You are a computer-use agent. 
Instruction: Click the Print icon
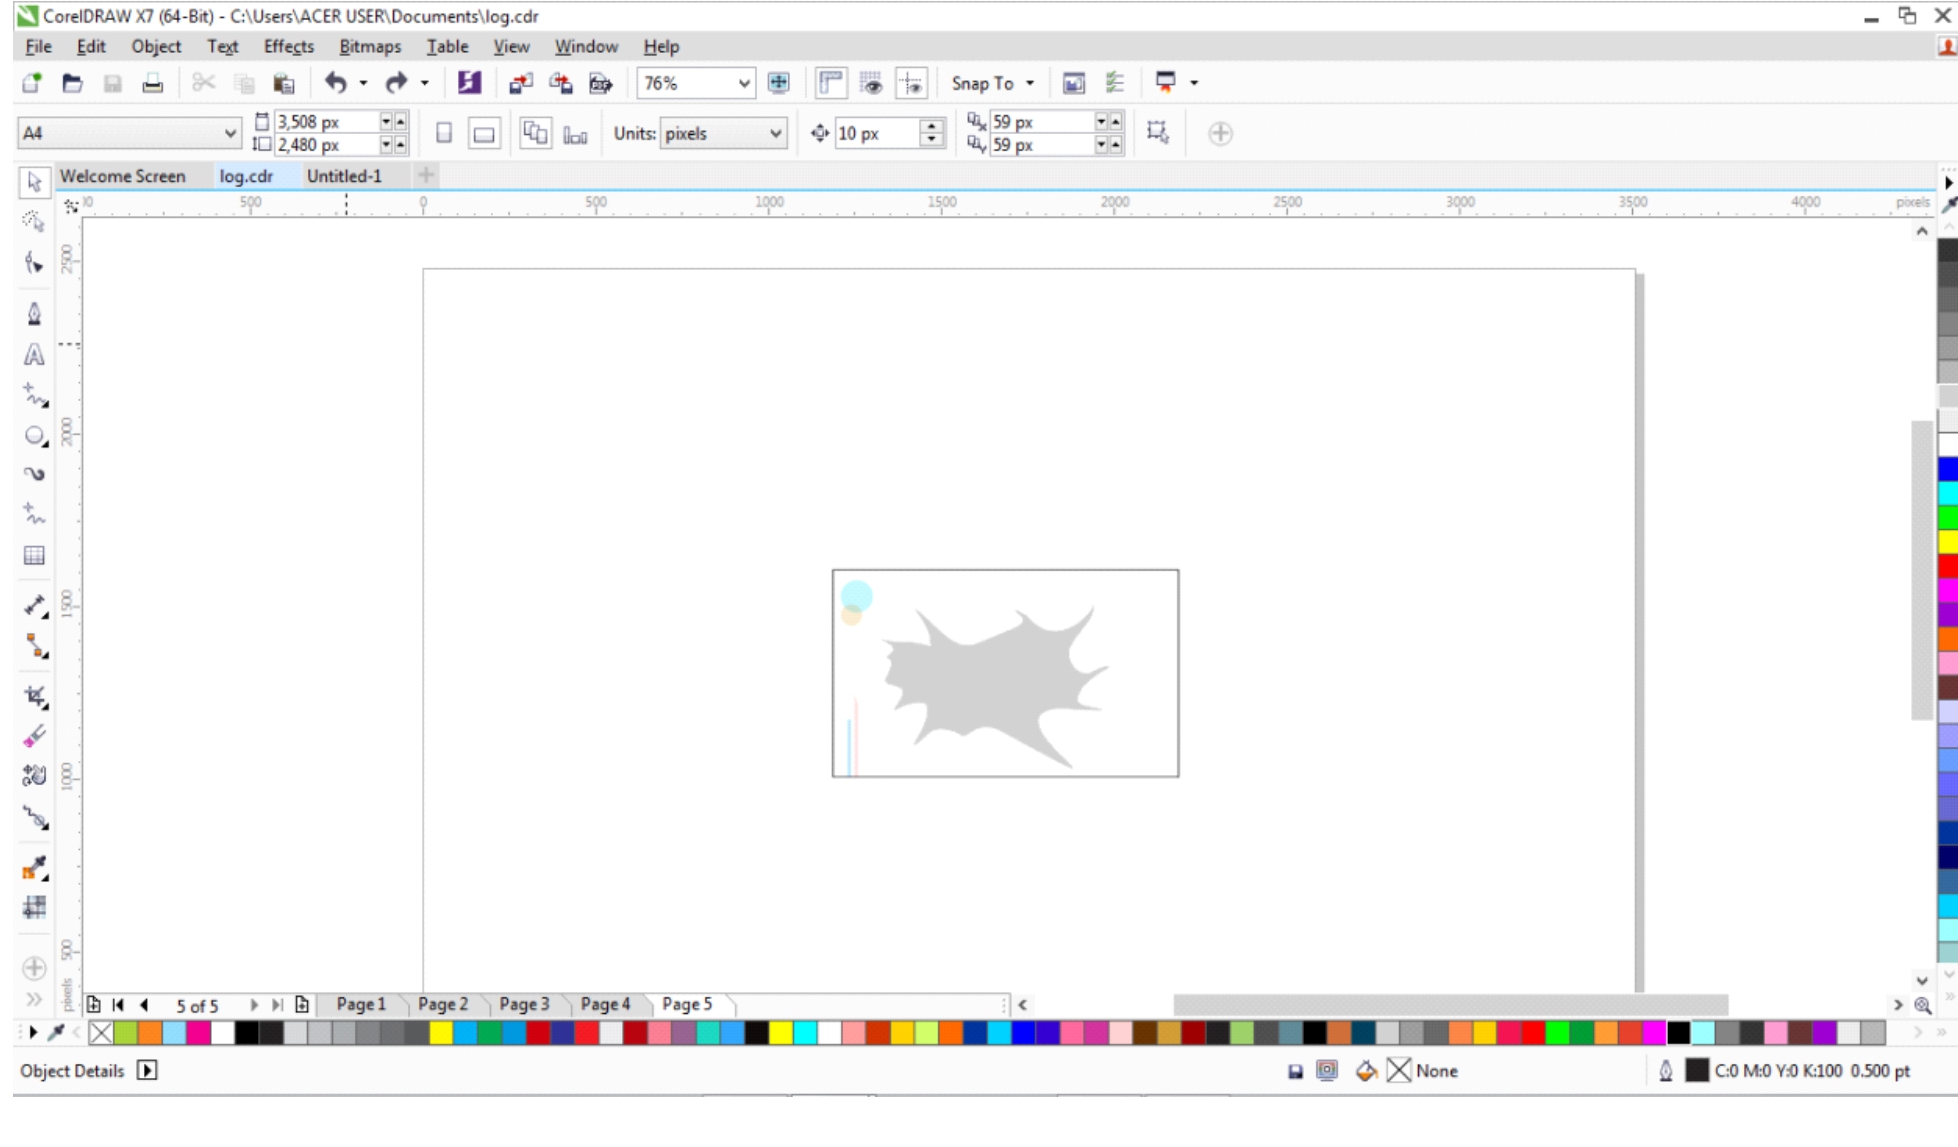152,83
